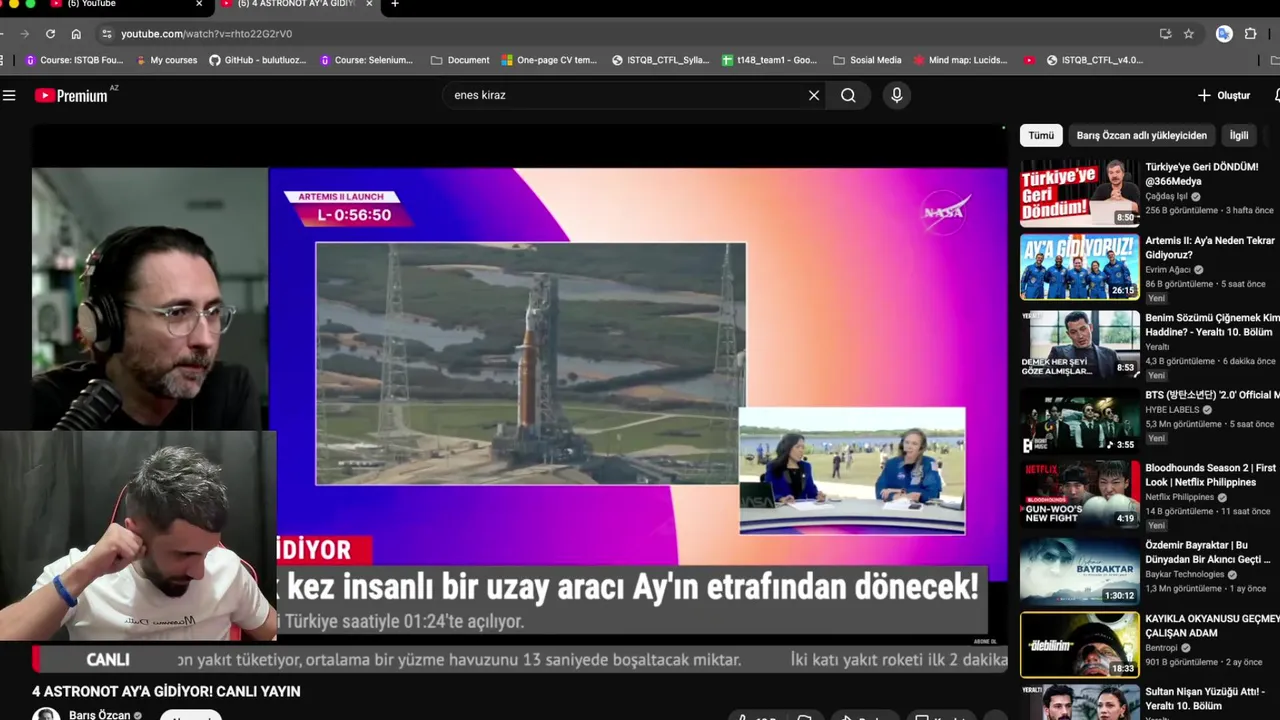Open the Google Translate extension icon

[x=1224, y=34]
